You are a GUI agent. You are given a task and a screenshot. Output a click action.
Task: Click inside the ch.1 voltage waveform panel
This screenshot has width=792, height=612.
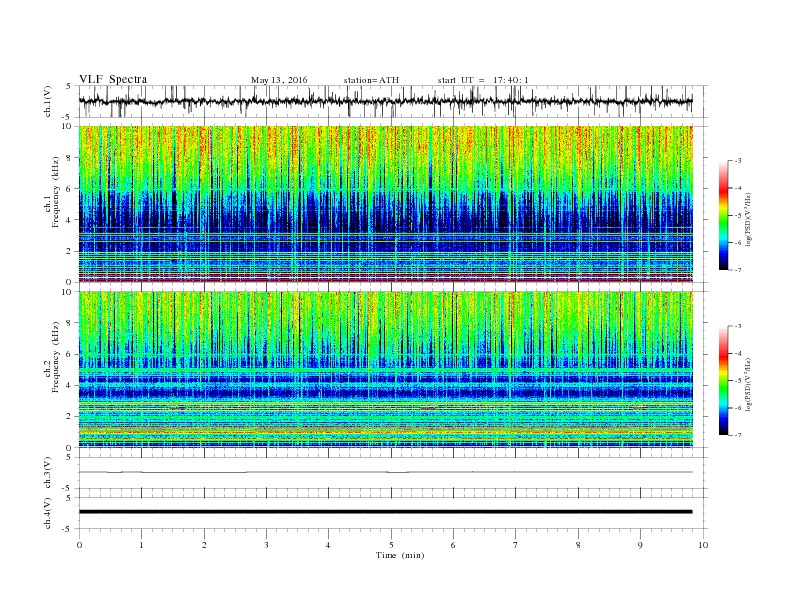(x=392, y=101)
